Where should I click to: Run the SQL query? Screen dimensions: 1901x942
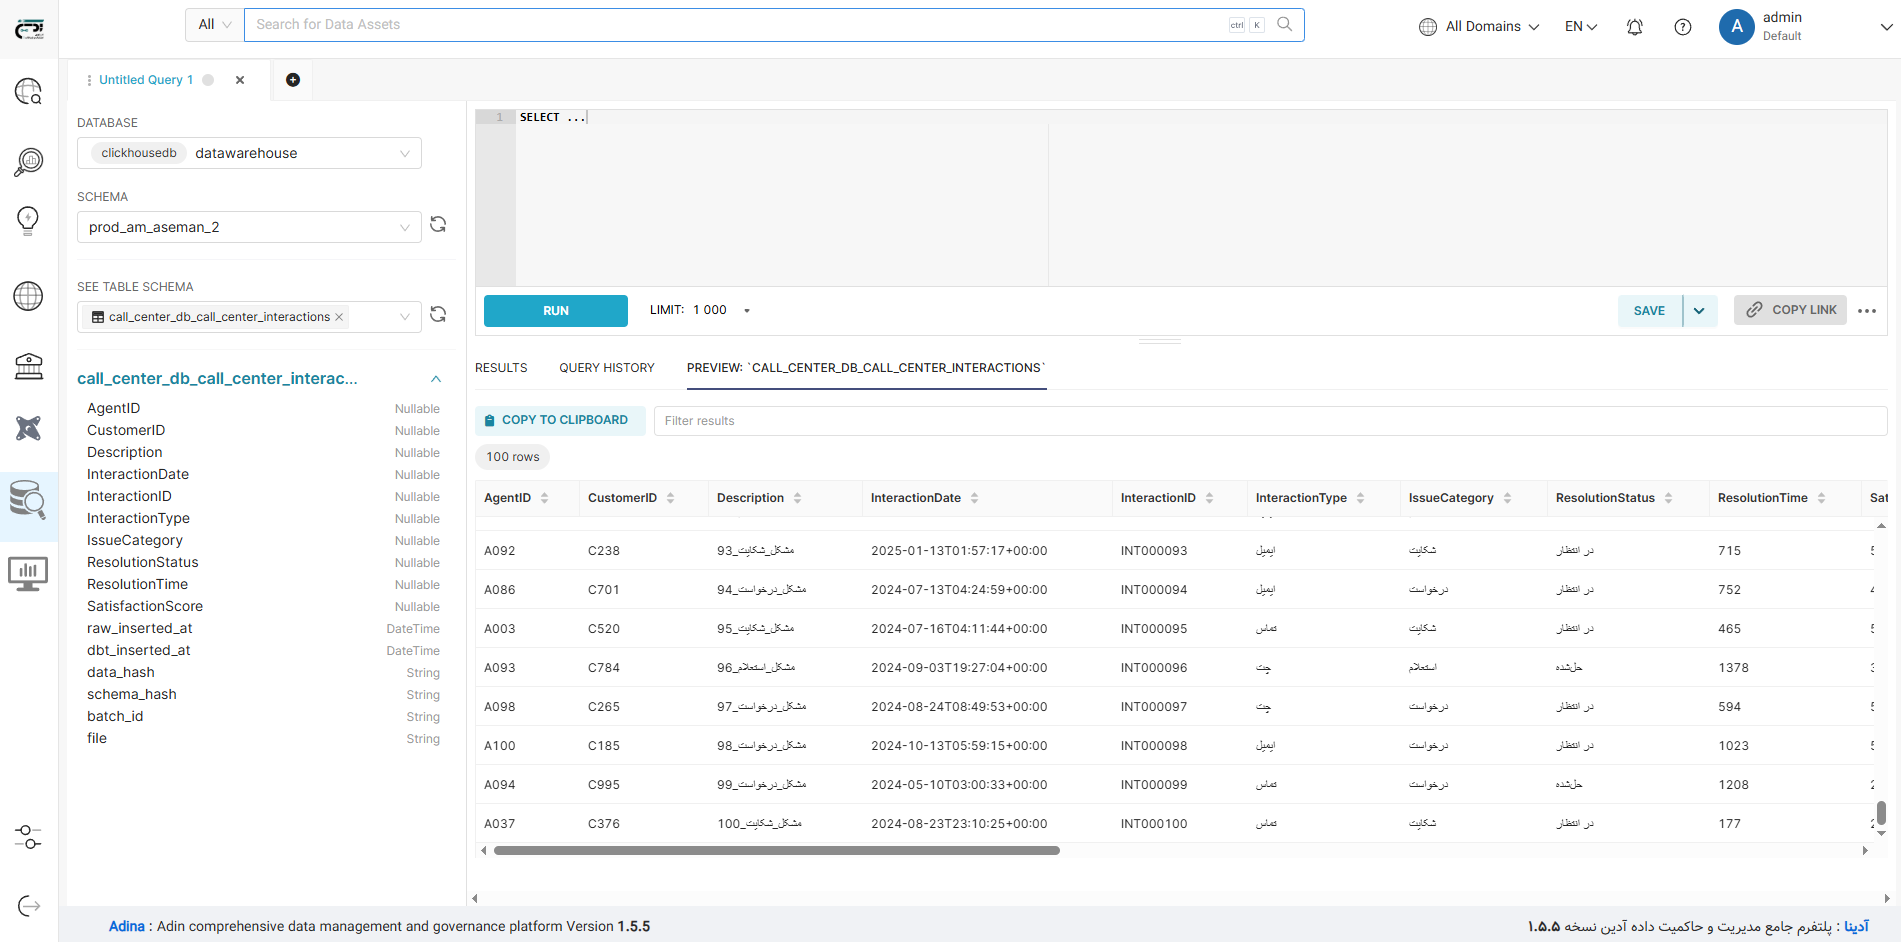click(555, 311)
